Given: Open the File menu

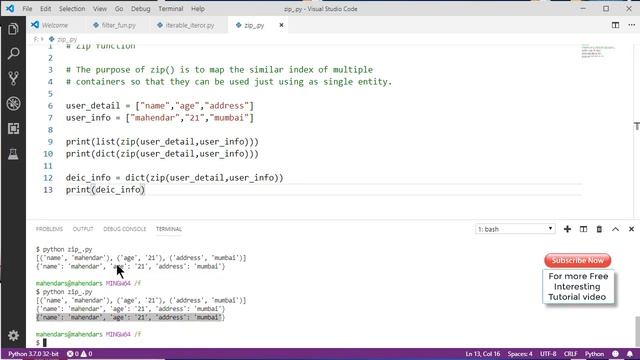Looking at the screenshot, I should (x=27, y=9).
